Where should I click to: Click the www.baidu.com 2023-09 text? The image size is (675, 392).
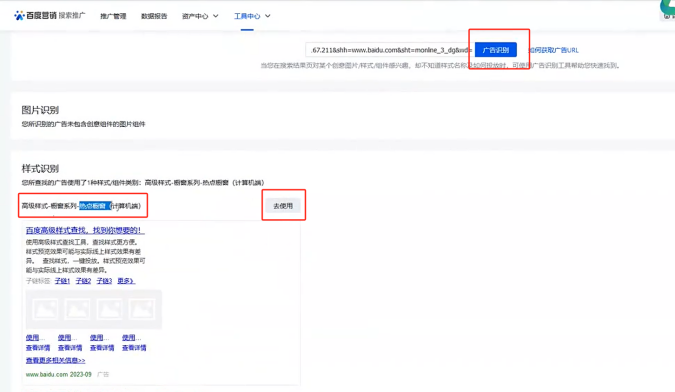59,374
